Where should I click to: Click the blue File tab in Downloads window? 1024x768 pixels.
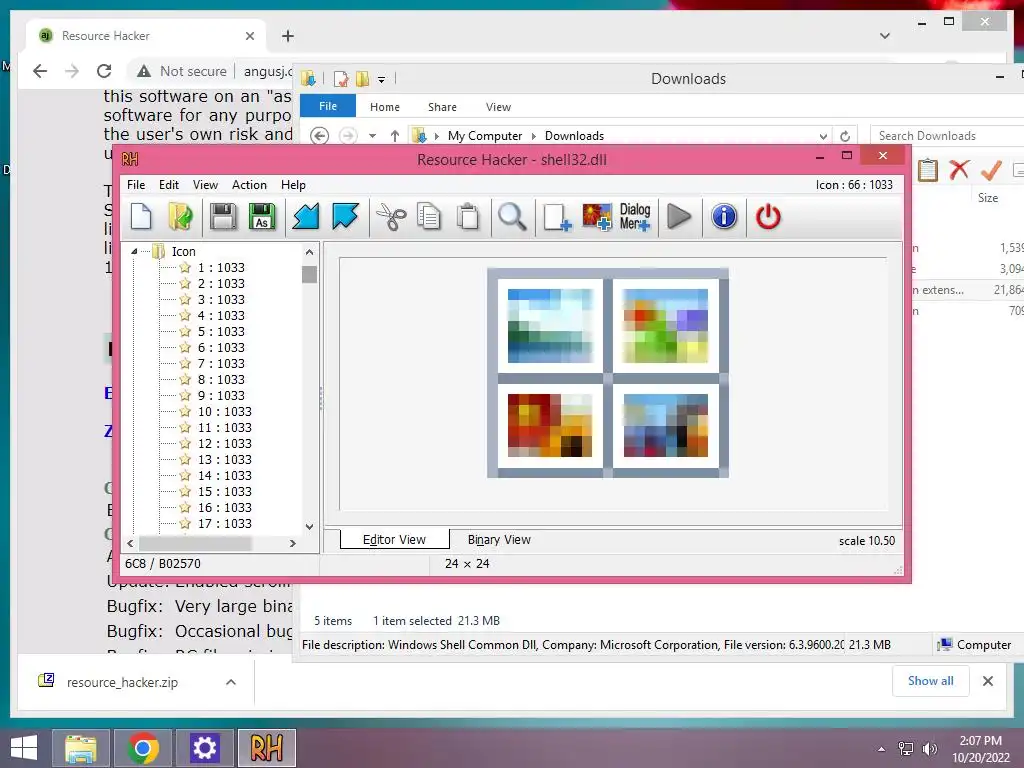pos(328,106)
